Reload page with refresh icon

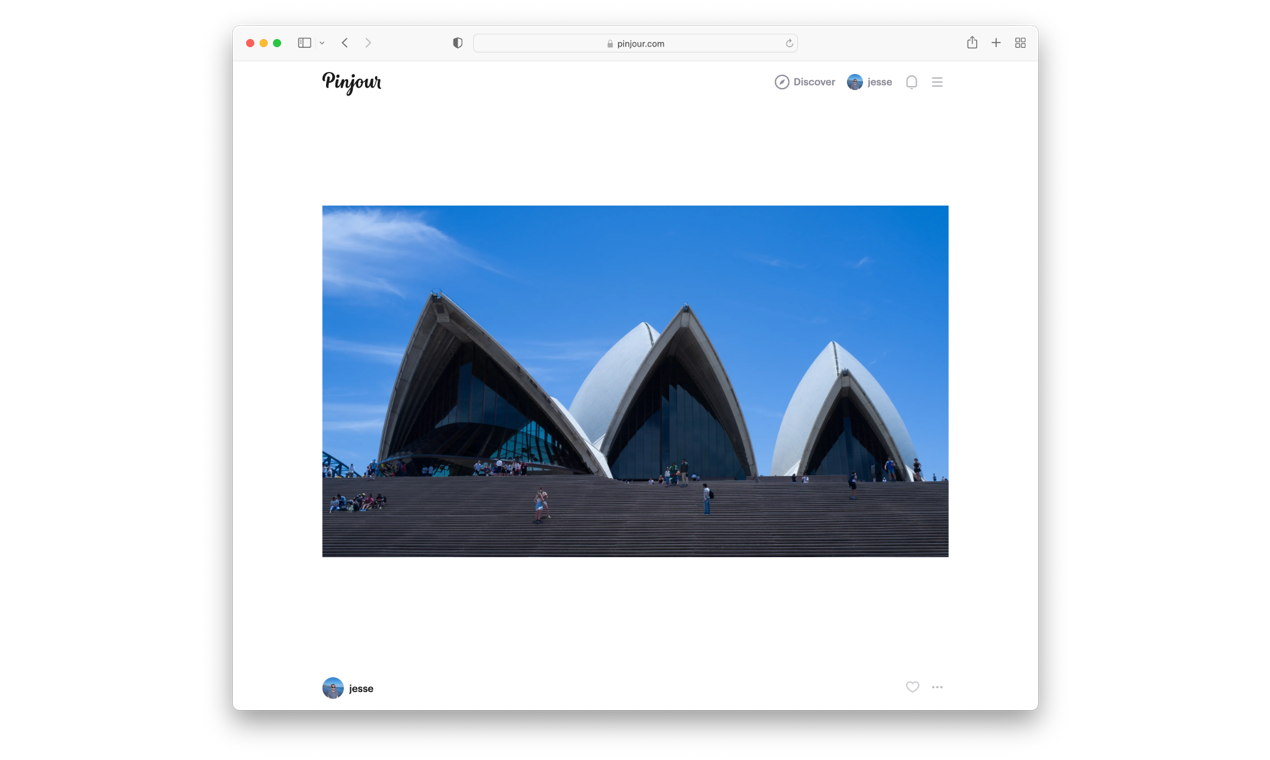pyautogui.click(x=789, y=43)
